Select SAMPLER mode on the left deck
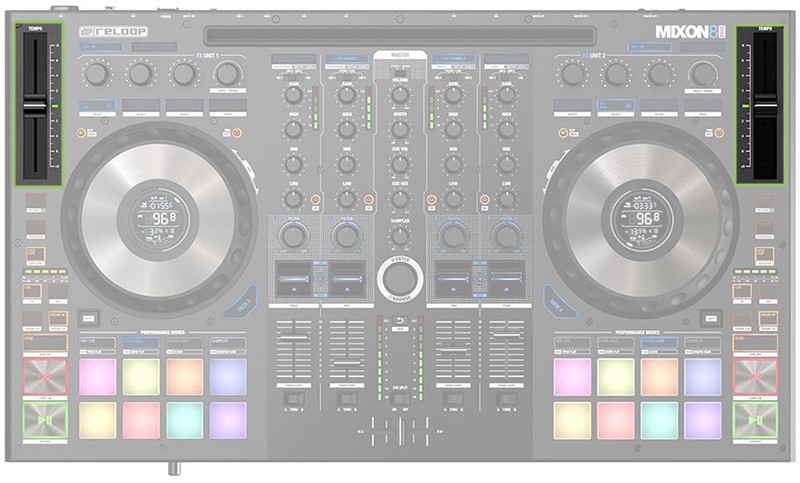Screen dimensions: 800x483 (x=228, y=342)
